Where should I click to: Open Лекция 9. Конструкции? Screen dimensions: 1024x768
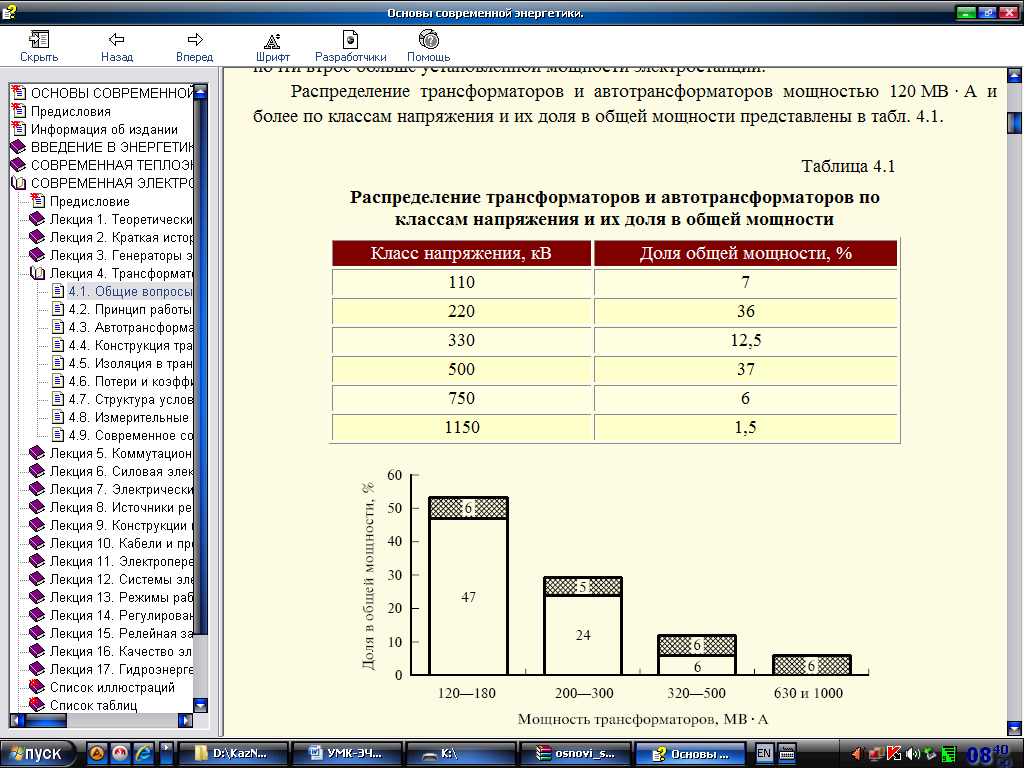coord(121,525)
